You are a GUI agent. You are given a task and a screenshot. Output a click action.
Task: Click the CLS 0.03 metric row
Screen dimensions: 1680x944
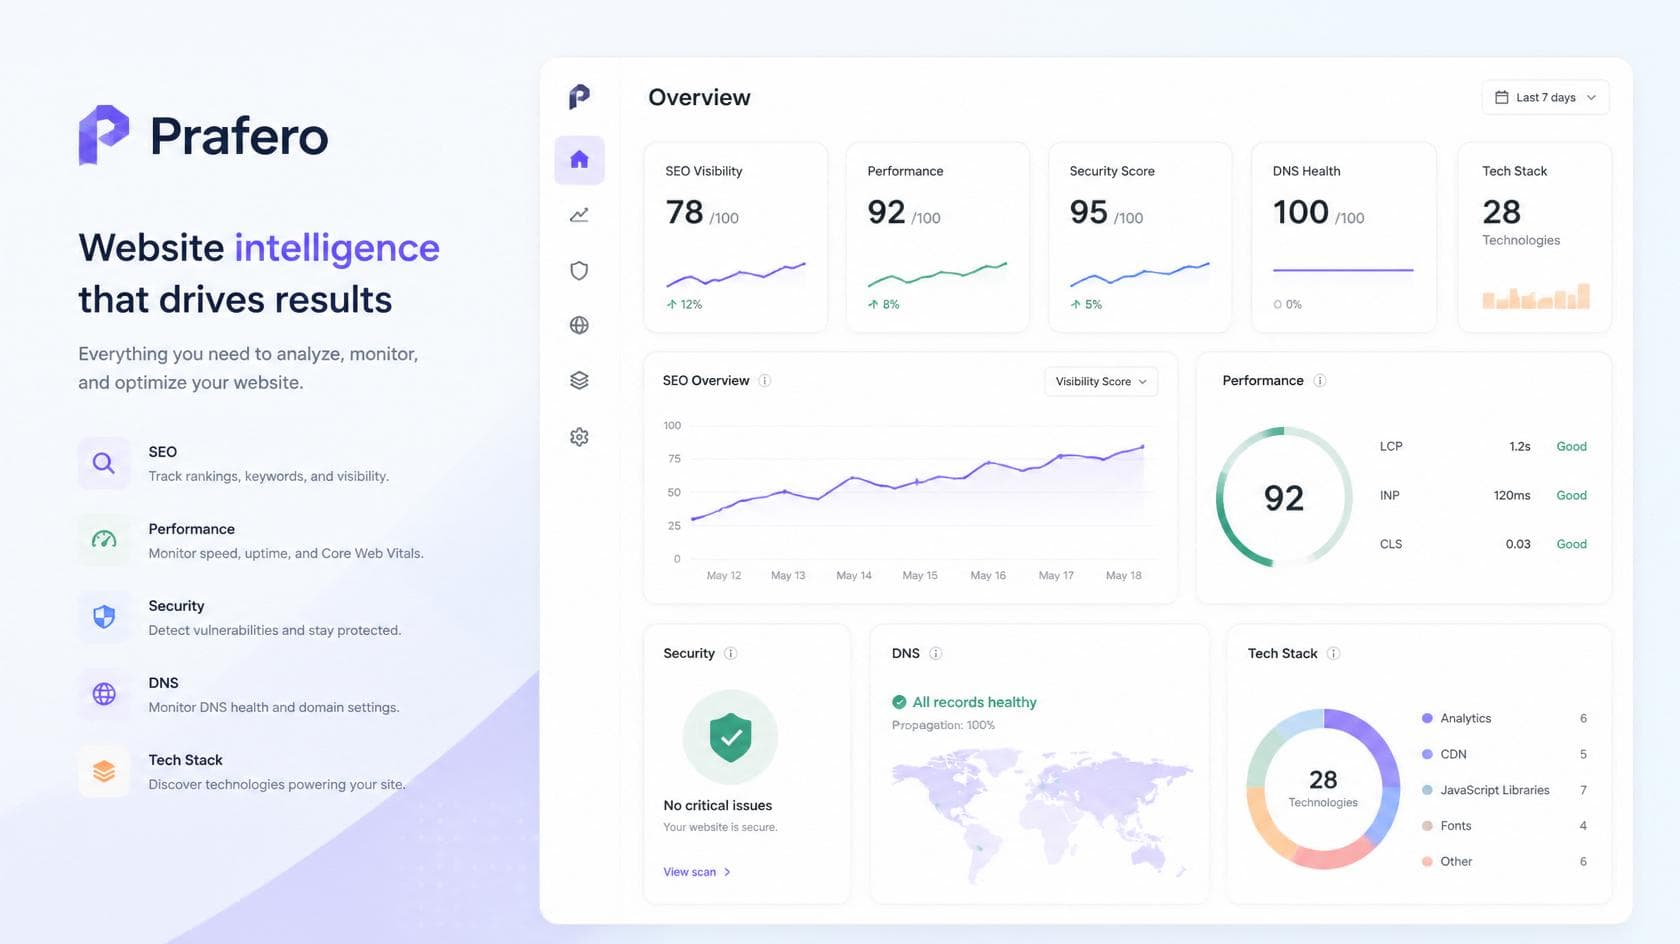[1483, 544]
